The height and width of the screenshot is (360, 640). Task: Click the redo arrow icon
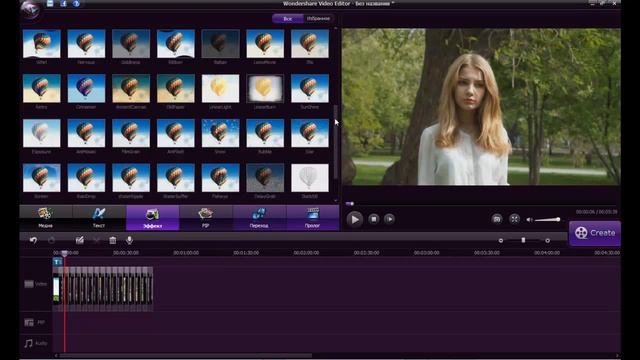coord(51,240)
